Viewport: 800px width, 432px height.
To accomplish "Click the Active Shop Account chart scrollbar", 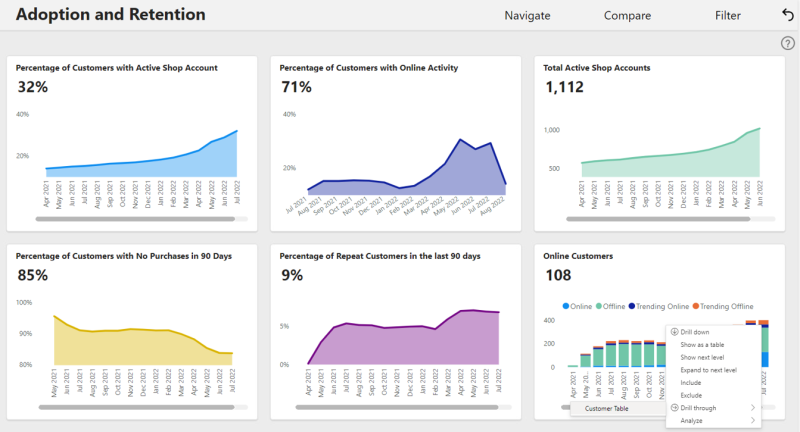I will [135, 219].
